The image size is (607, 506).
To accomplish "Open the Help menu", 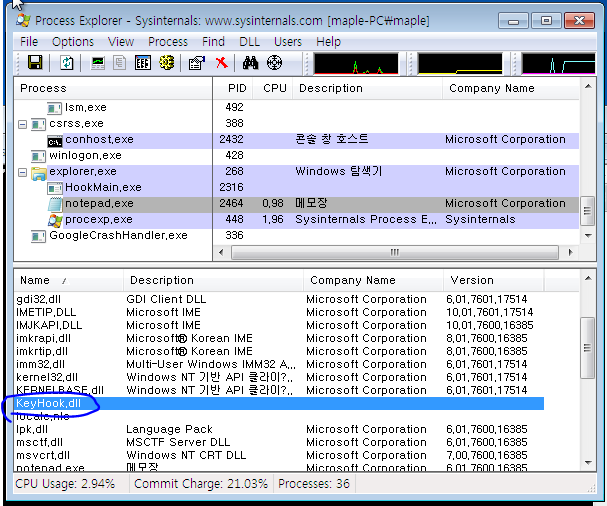I will click(328, 41).
